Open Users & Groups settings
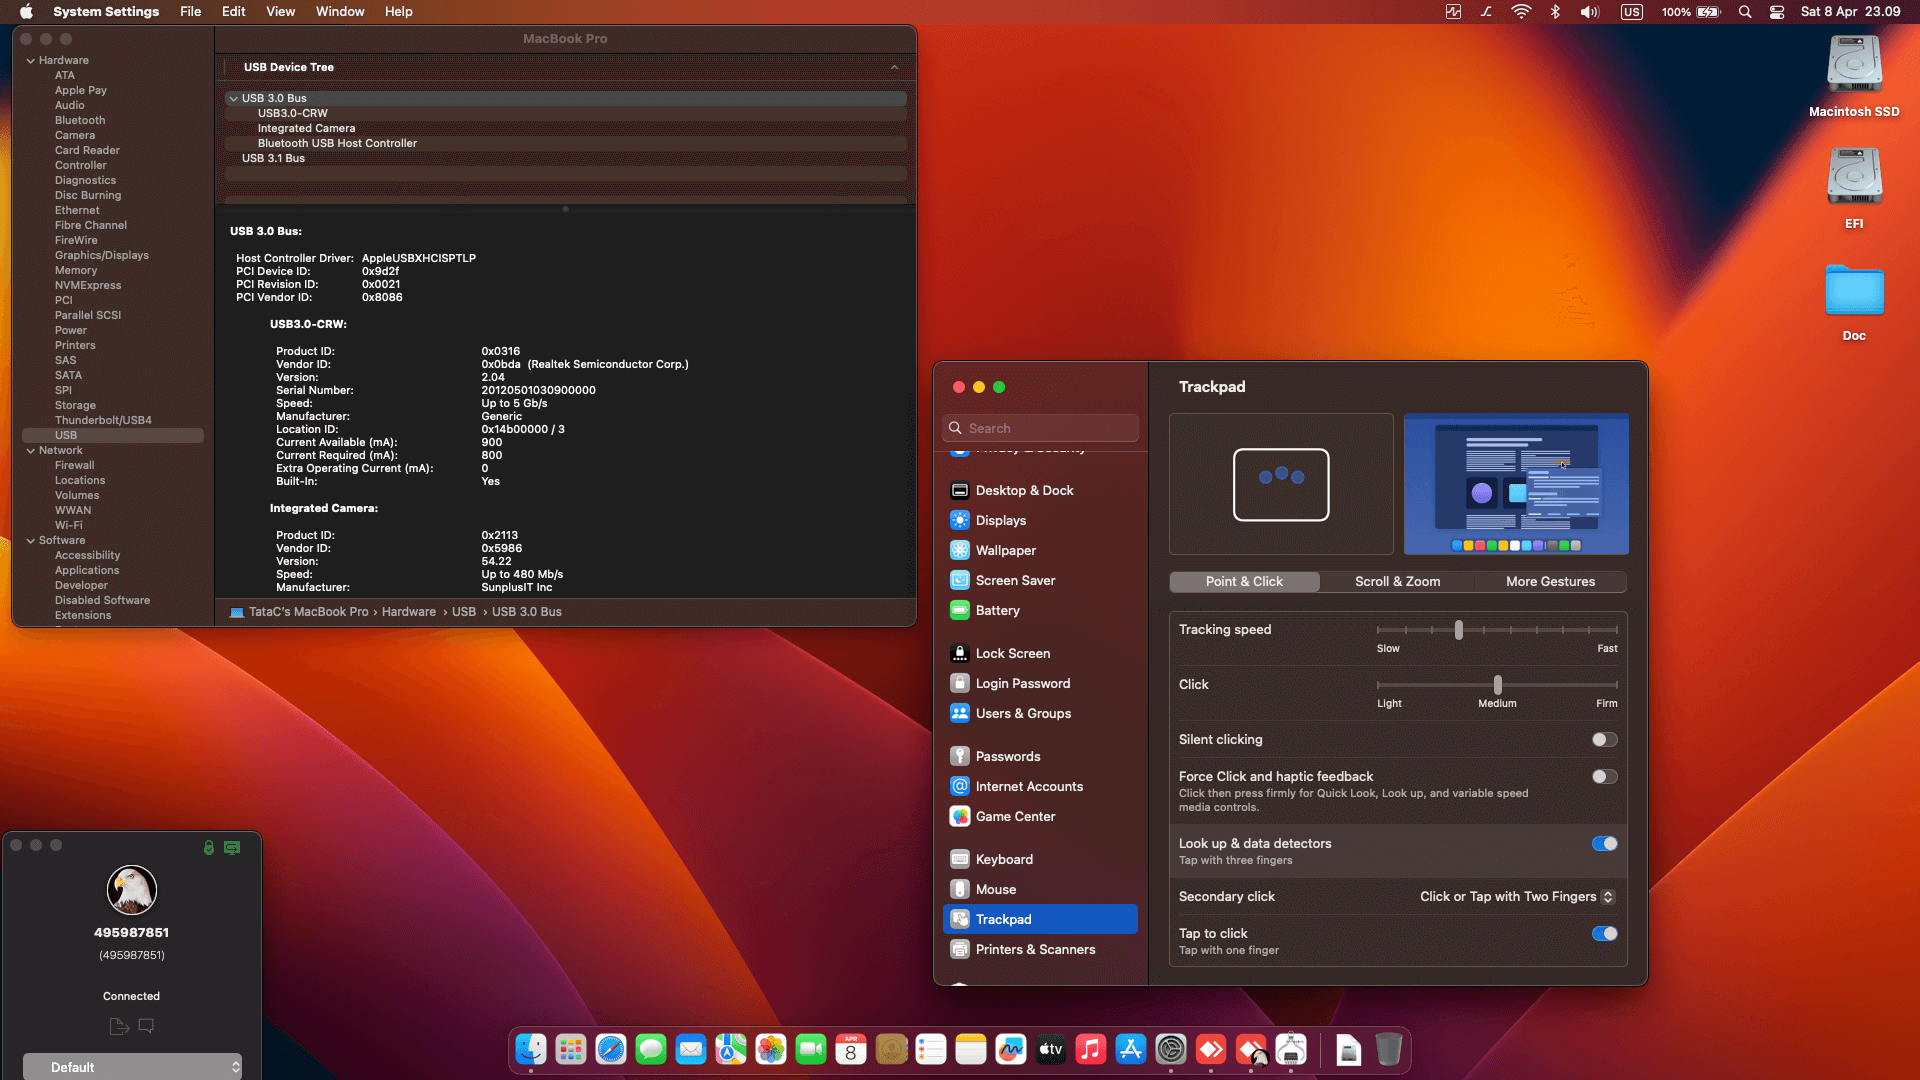This screenshot has height=1080, width=1920. tap(1040, 713)
